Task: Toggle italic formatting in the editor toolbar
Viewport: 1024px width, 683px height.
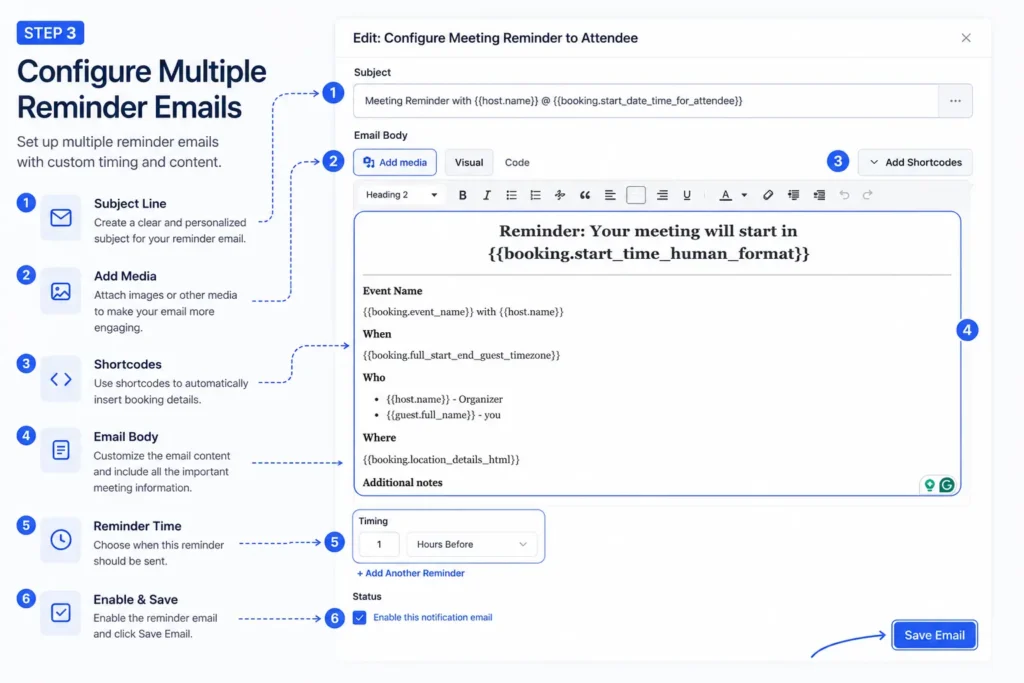Action: click(487, 195)
